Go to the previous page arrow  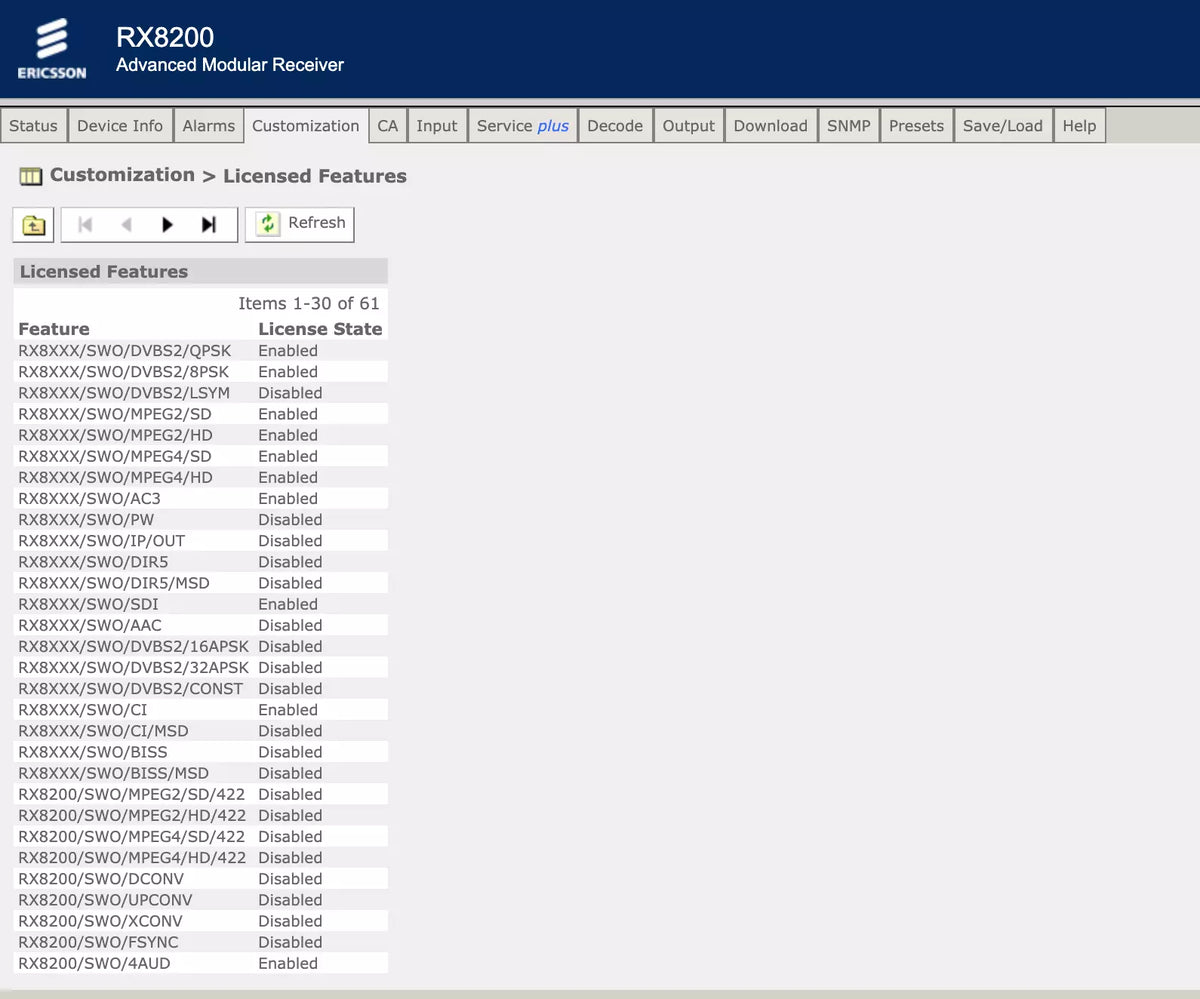click(126, 225)
